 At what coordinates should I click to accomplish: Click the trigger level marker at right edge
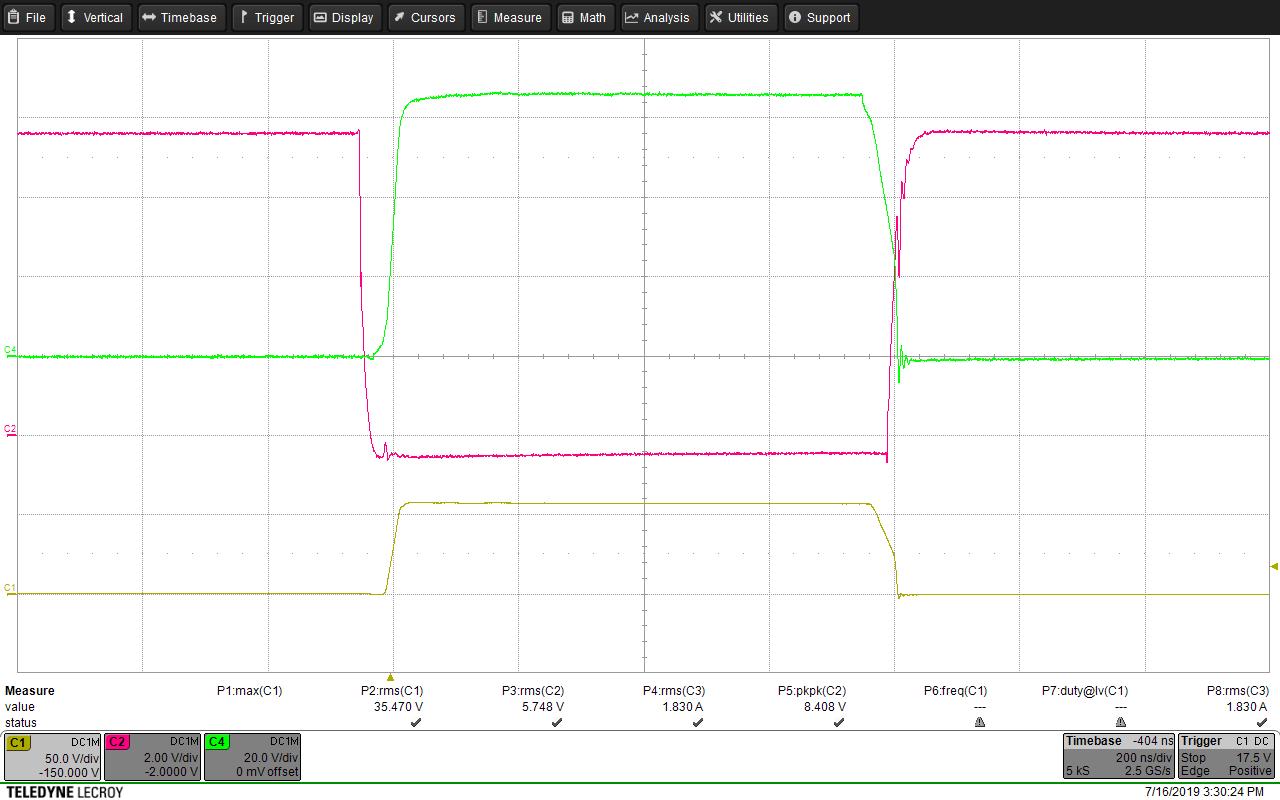1274,566
